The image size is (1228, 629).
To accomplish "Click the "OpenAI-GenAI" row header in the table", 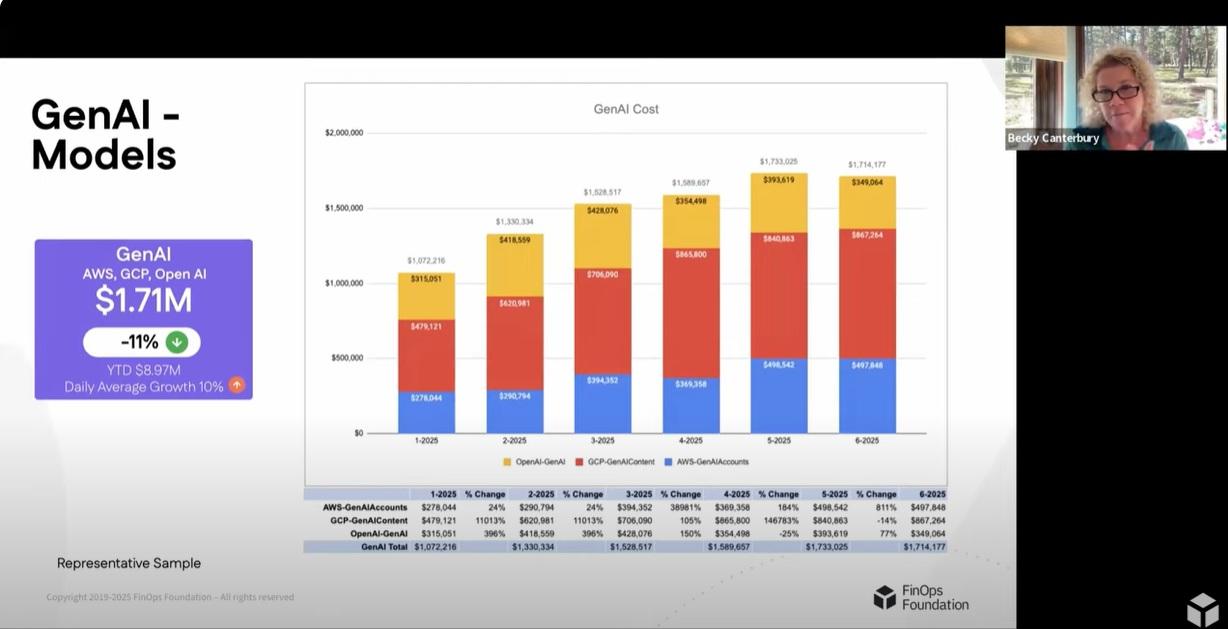I will pos(378,534).
